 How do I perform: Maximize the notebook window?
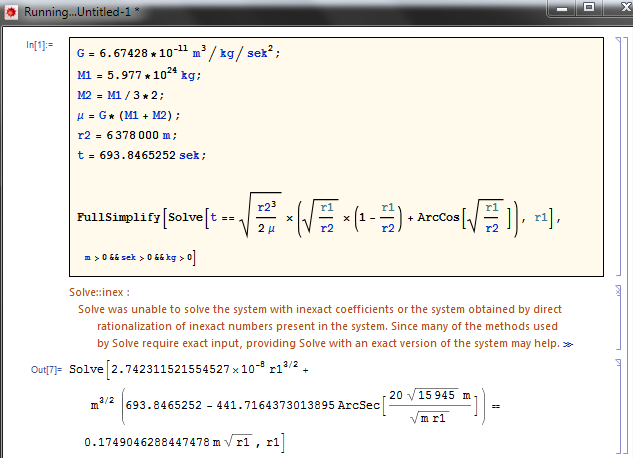tap(586, 8)
